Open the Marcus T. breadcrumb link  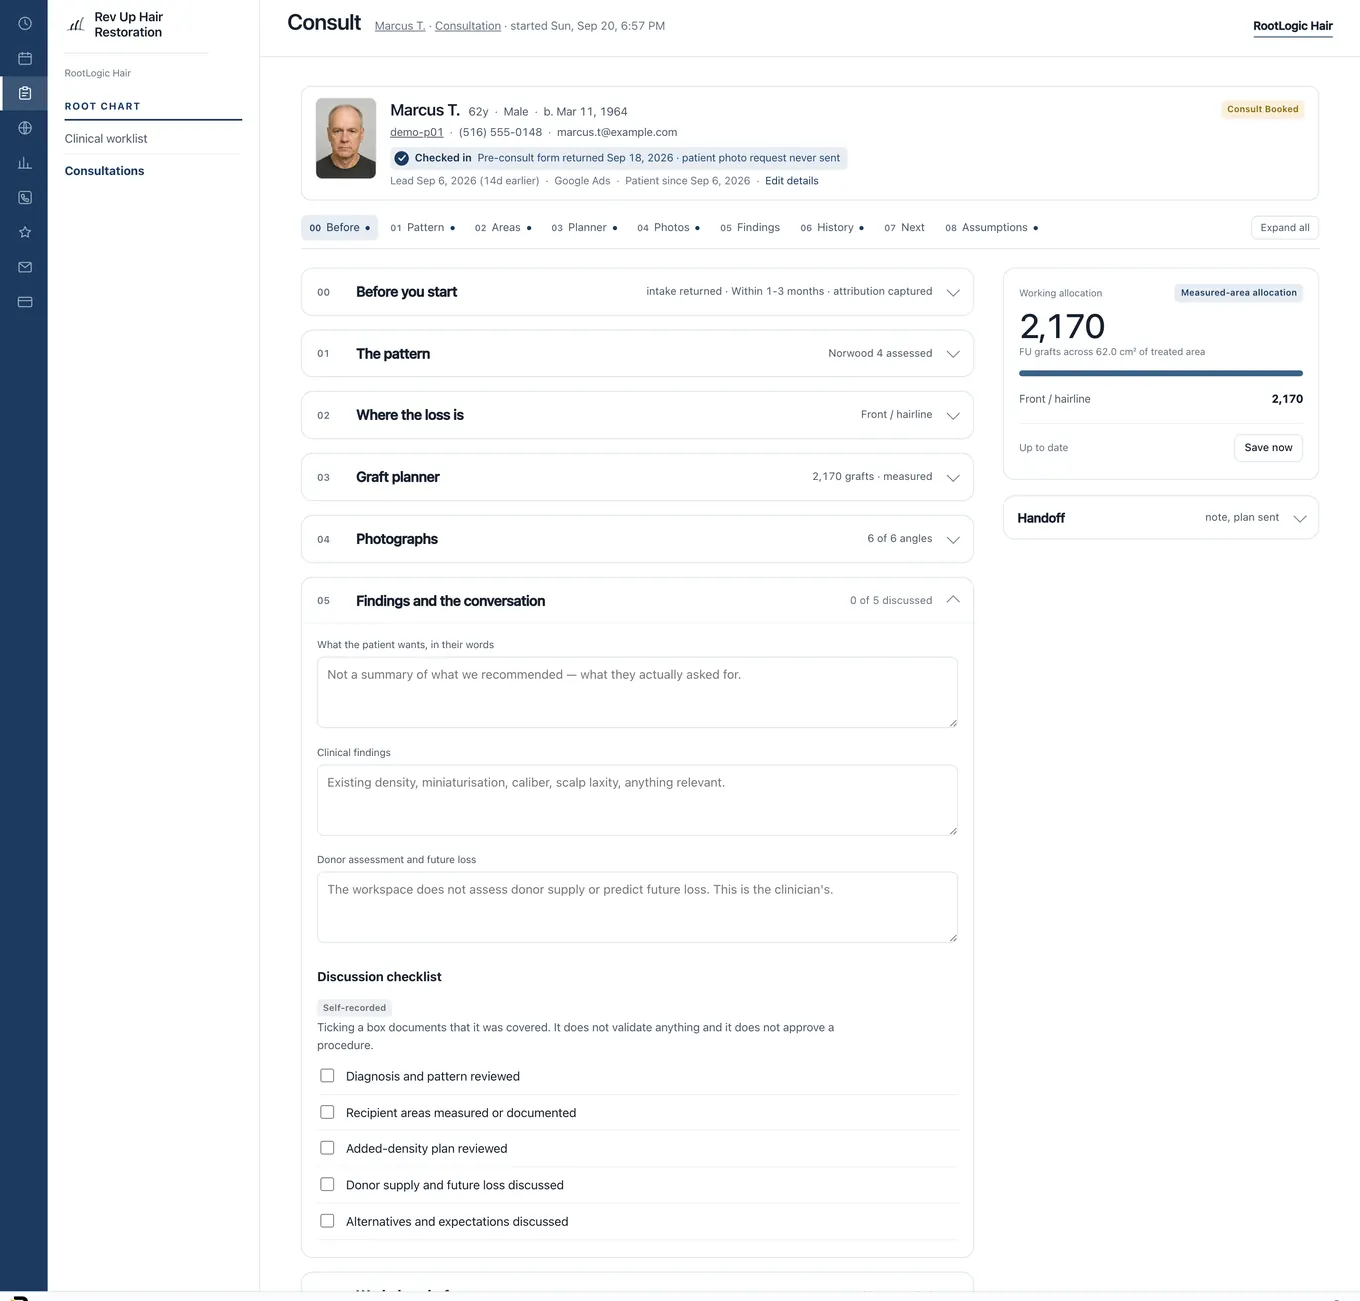400,26
